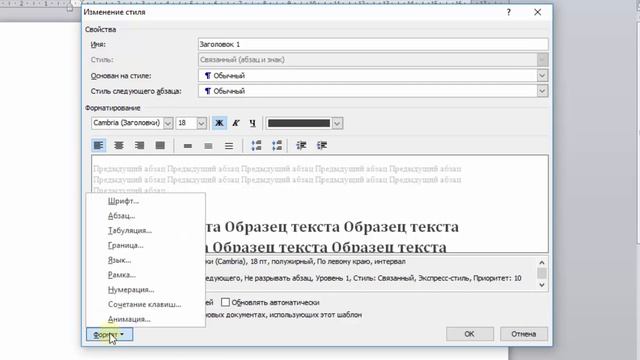Open dialog help question mark
The width and height of the screenshot is (640, 360).
[x=509, y=12]
